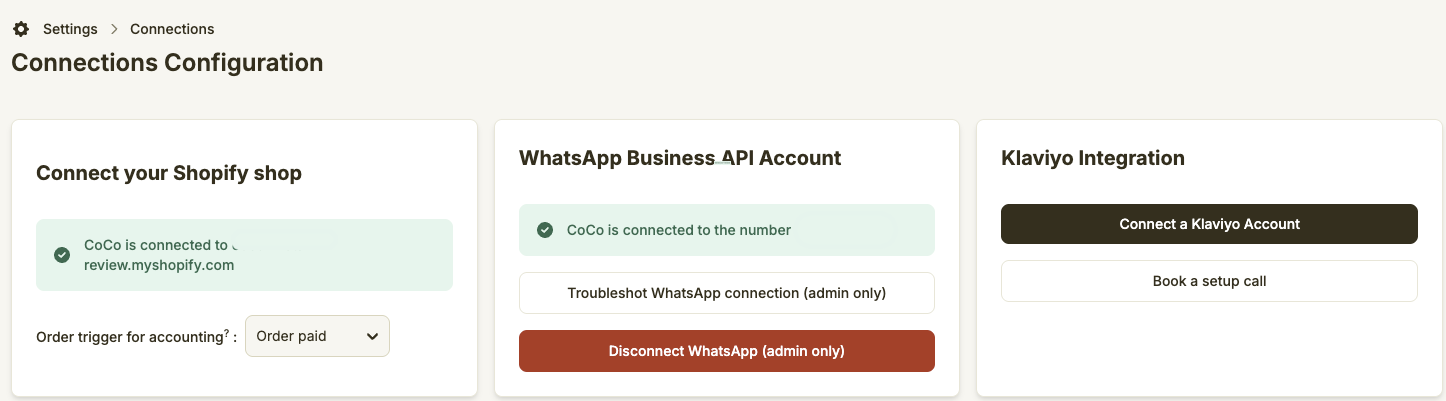Click the WhatsApp connected number message

[678, 230]
